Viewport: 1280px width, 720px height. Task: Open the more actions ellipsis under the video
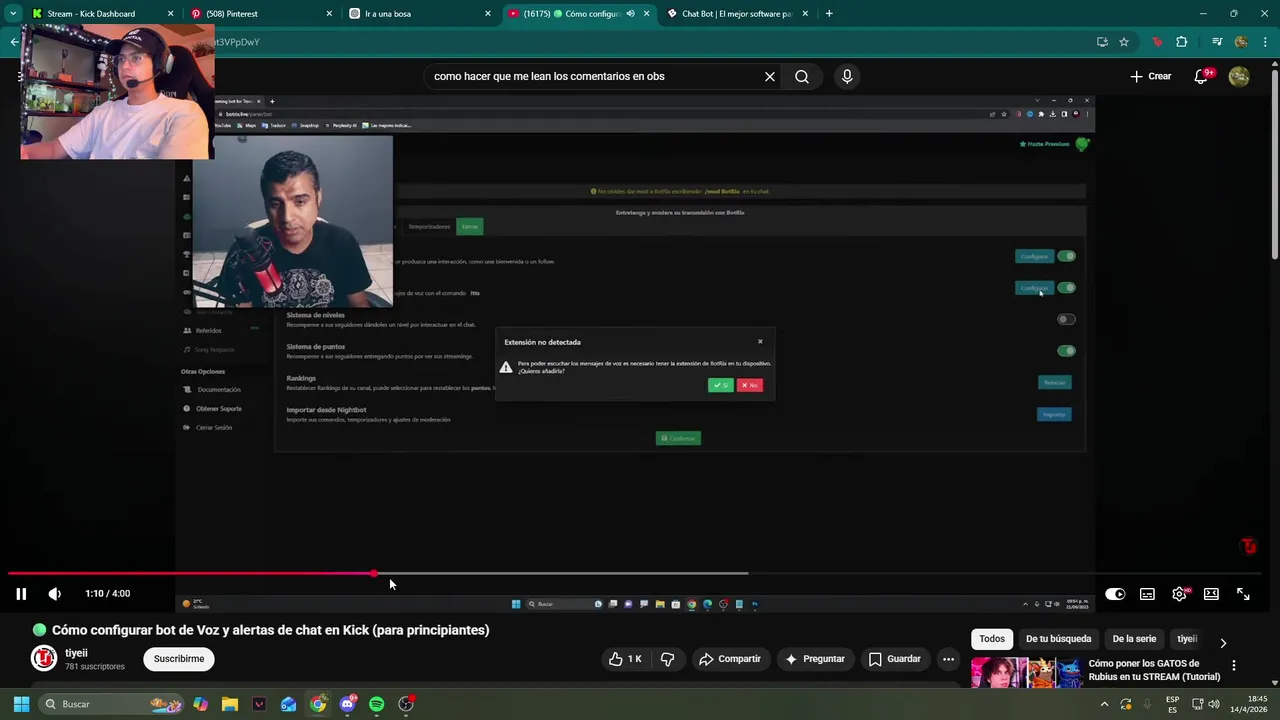(x=948, y=659)
